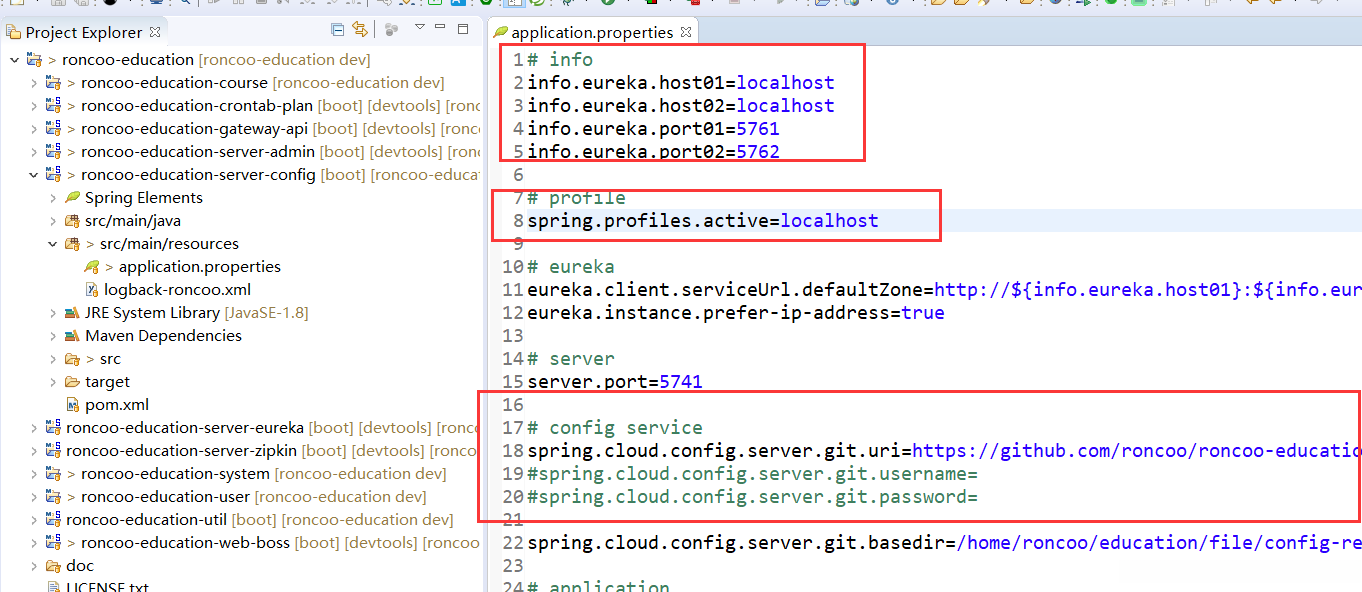Image resolution: width=1362 pixels, height=592 pixels.
Task: Click the leaf icon on application.properties tab
Action: click(x=501, y=32)
